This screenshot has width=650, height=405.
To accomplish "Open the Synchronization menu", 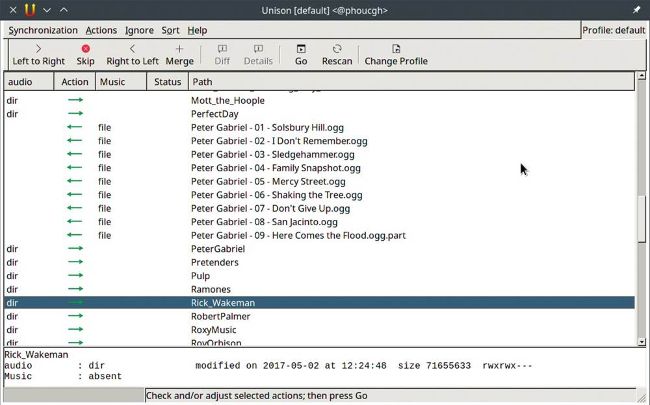I will (x=42, y=30).
